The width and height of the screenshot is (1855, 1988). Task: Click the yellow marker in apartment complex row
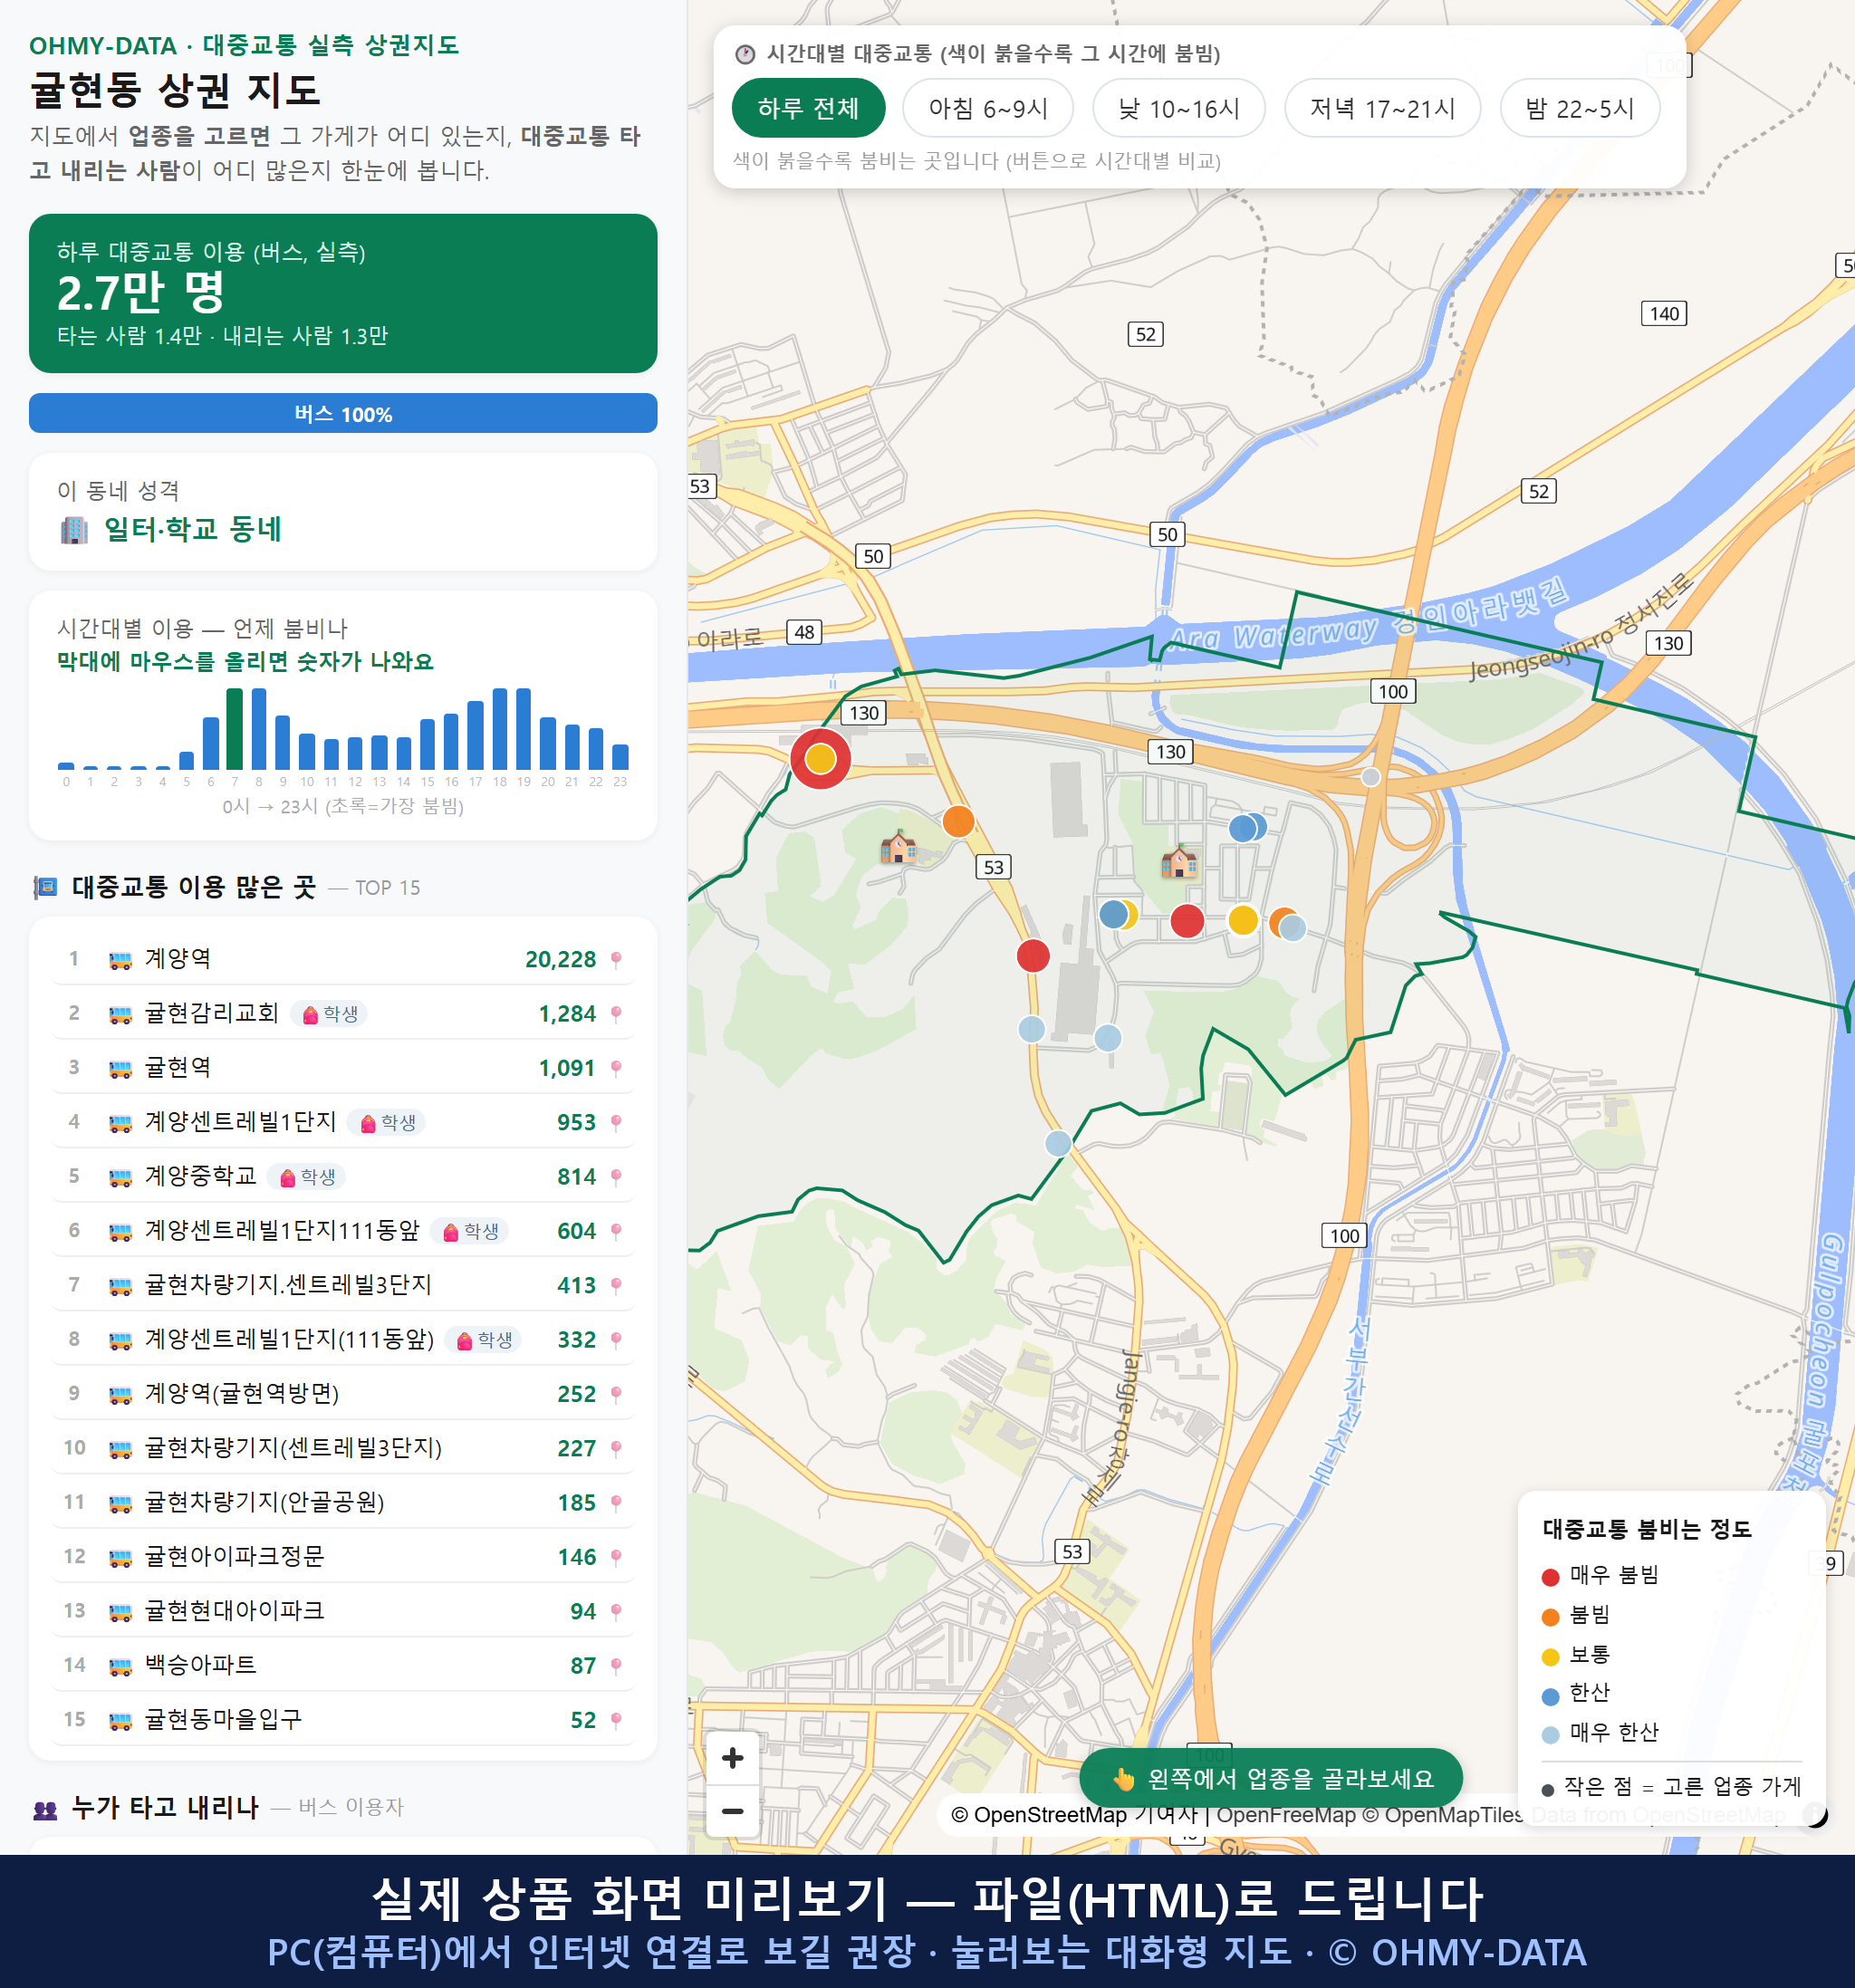(1243, 919)
